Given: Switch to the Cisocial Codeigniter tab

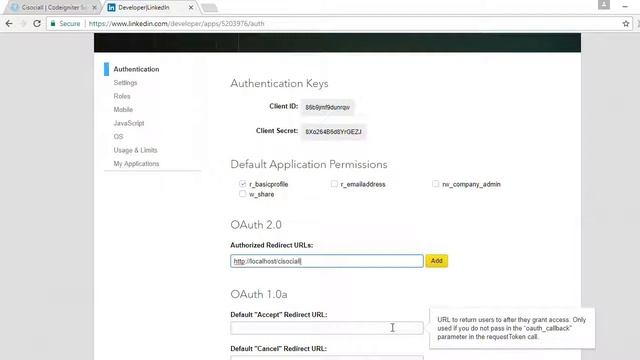Looking at the screenshot, I should (x=52, y=7).
